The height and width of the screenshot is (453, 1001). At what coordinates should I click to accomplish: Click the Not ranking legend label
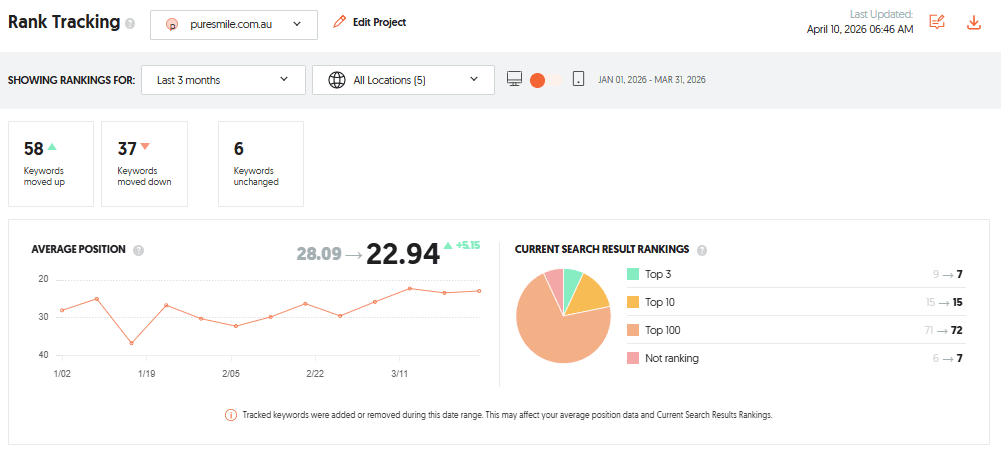[672, 358]
